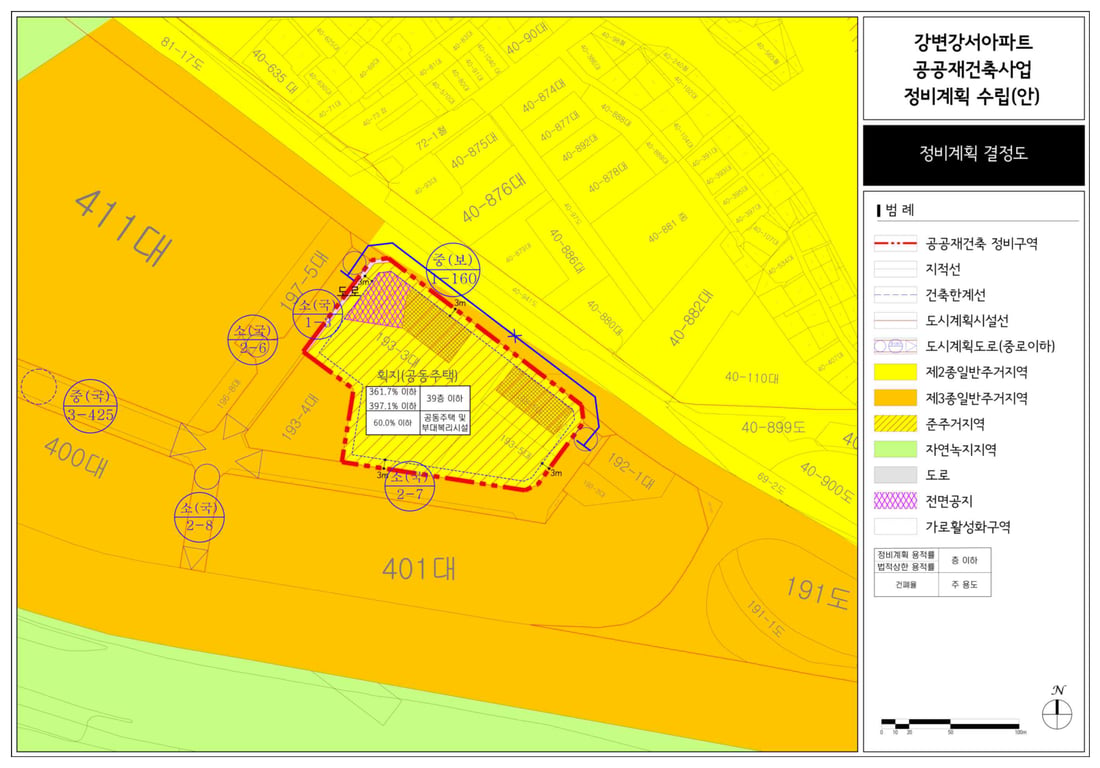Click the 소(국) 2-6 road circle marker
The image size is (1100, 768).
[x=253, y=339]
